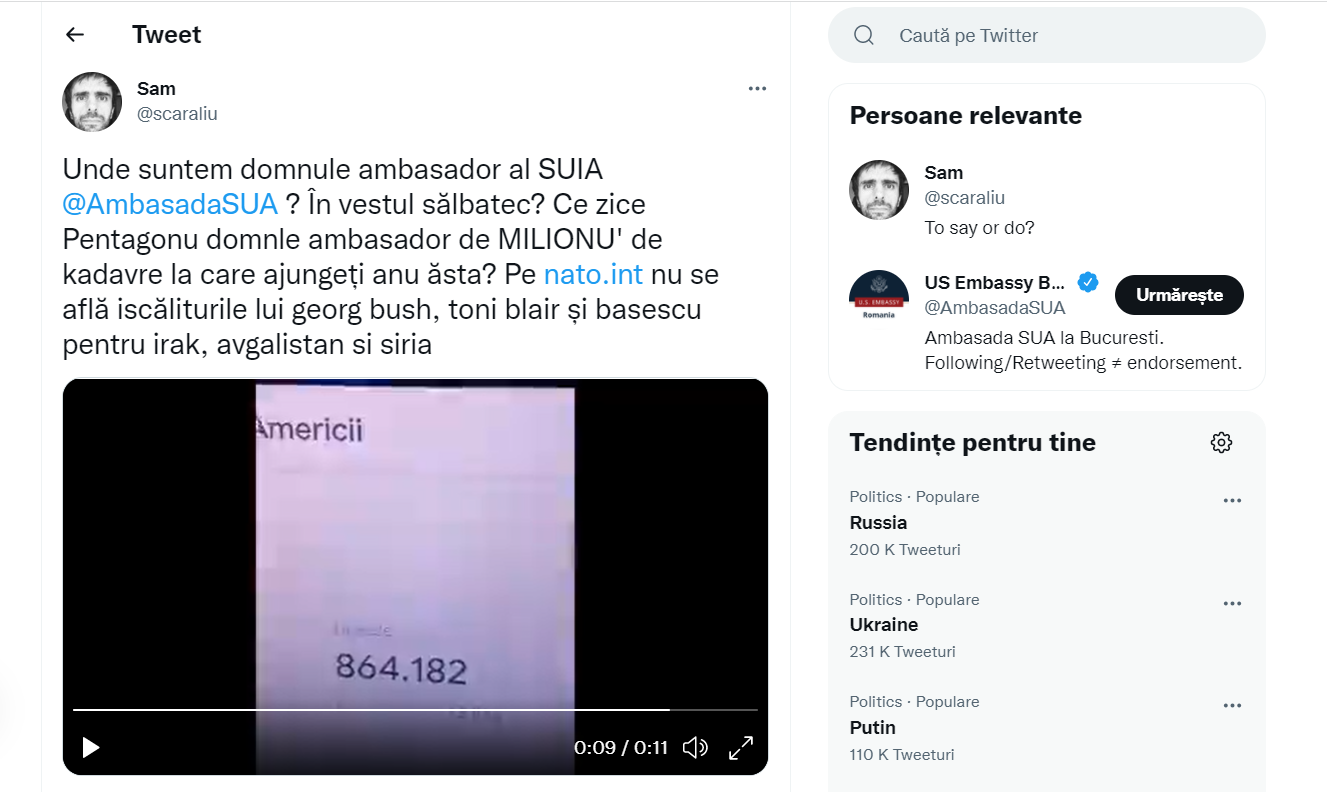
Task: Open more options for Ukraine trend
Action: point(1232,604)
